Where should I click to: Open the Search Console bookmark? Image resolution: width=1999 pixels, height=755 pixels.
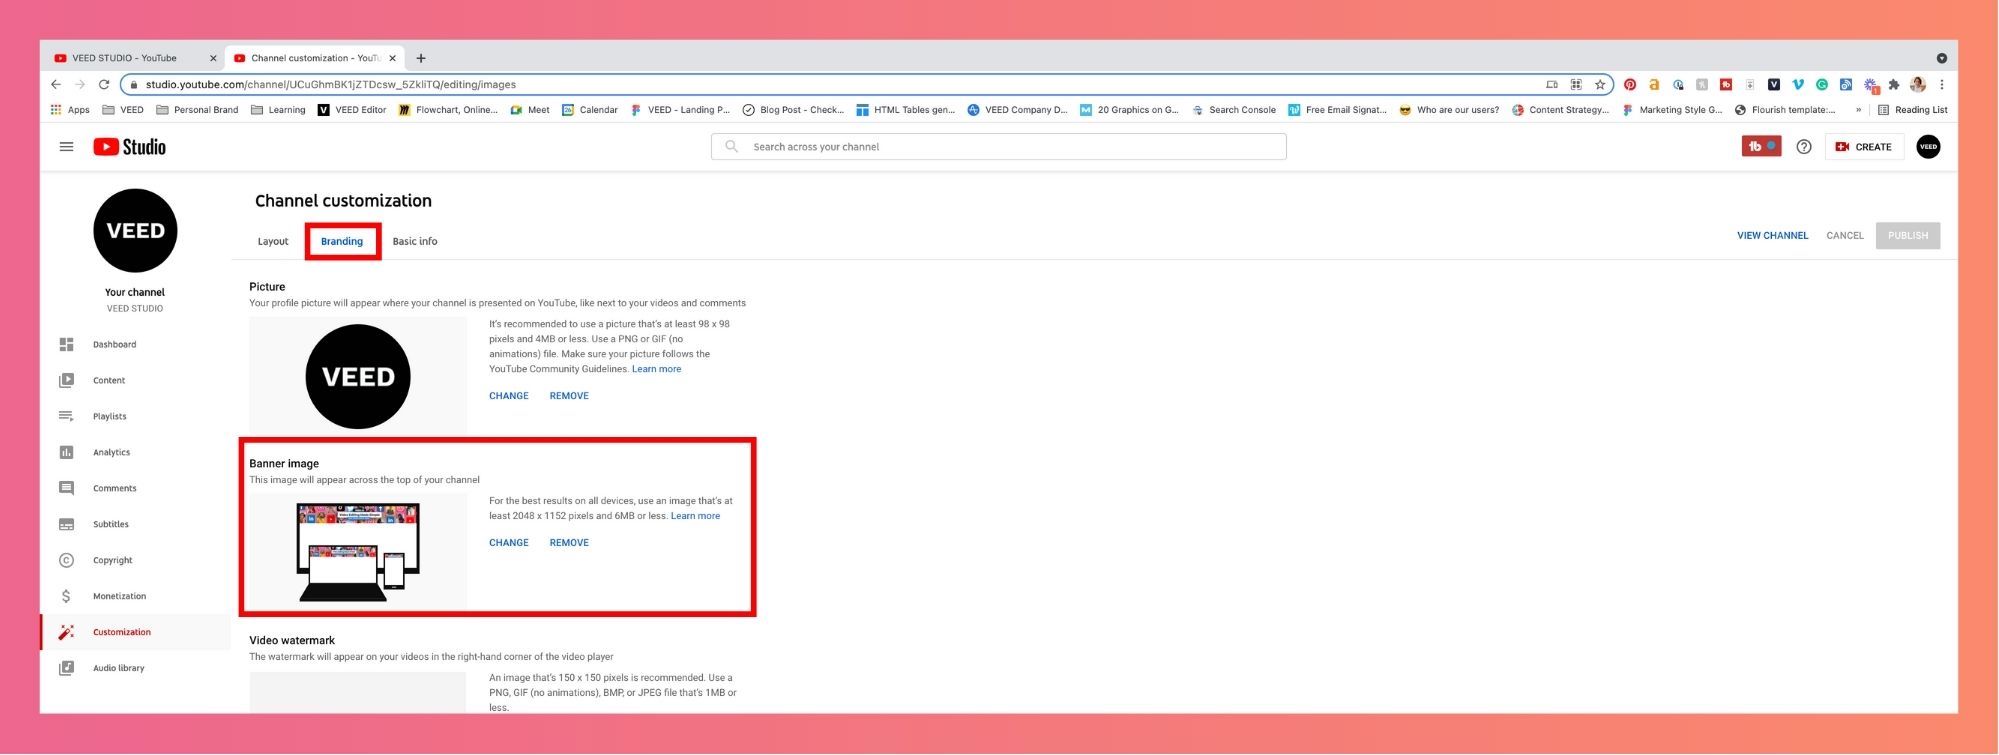coord(1233,110)
